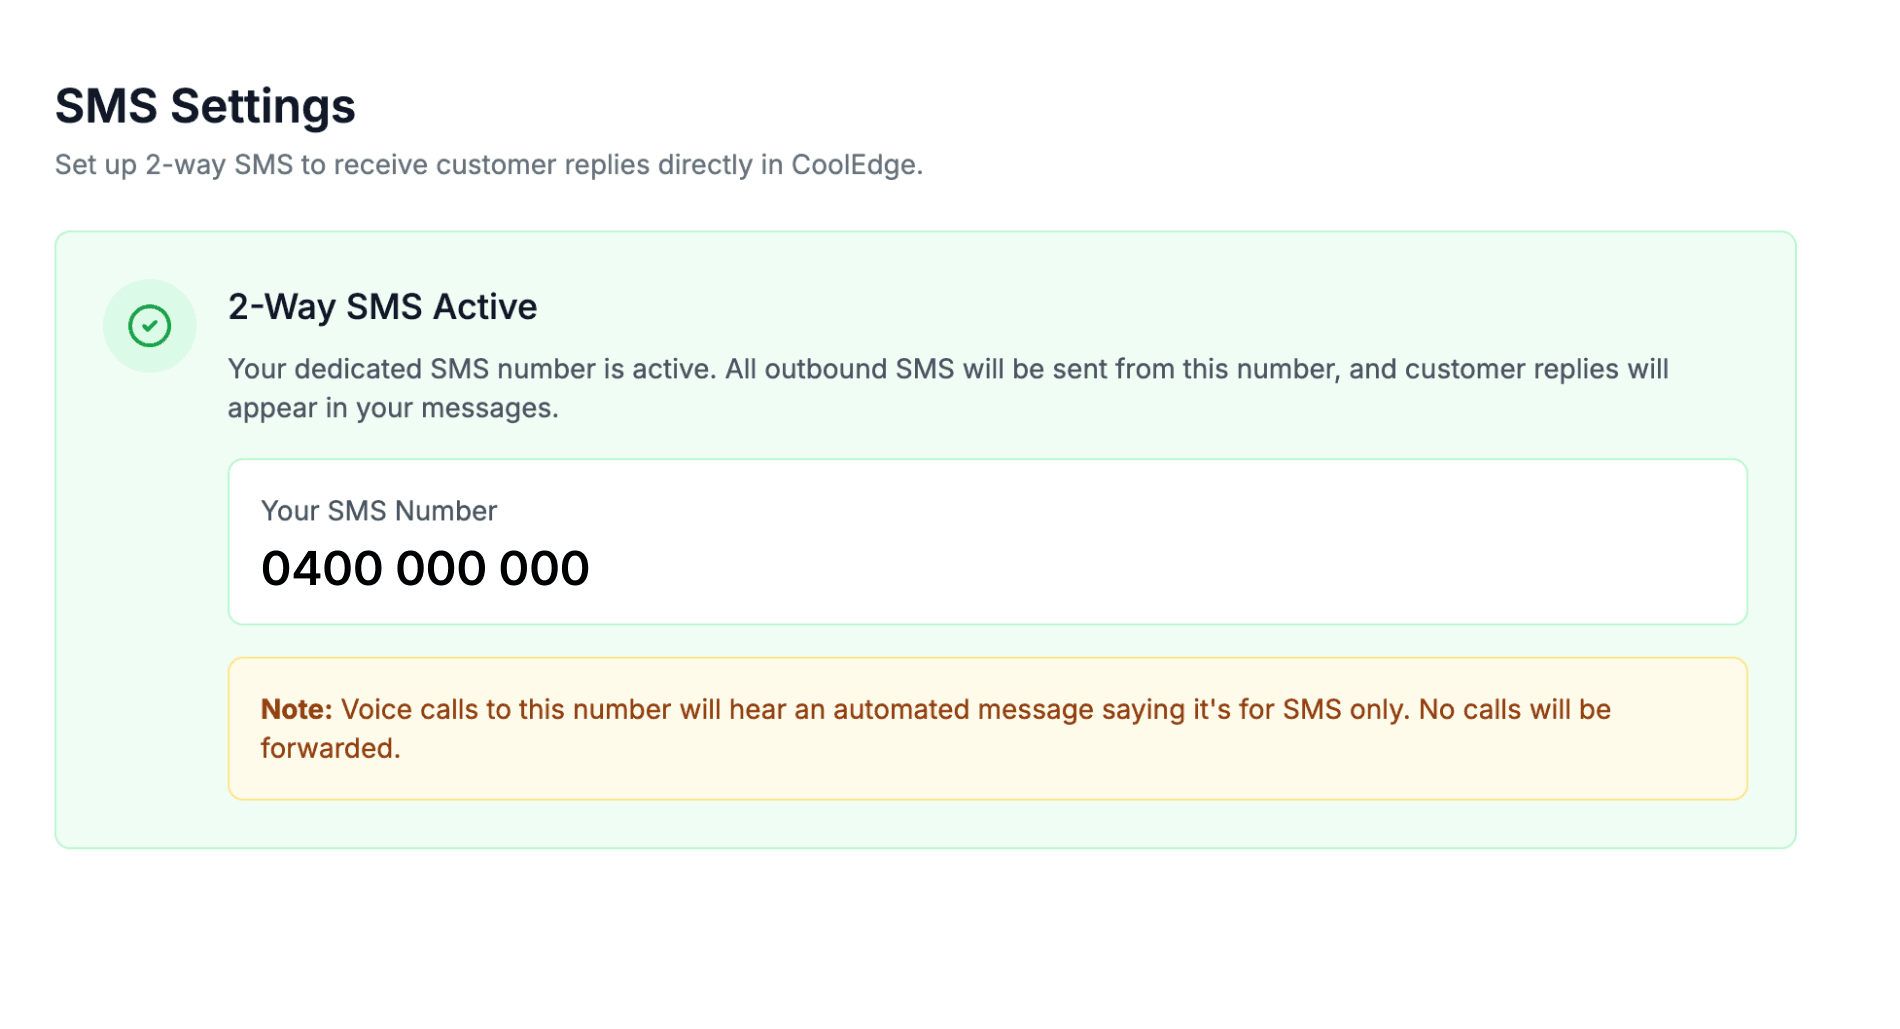Click the 2-Way SMS Active heading
1900x1029 pixels.
click(382, 307)
